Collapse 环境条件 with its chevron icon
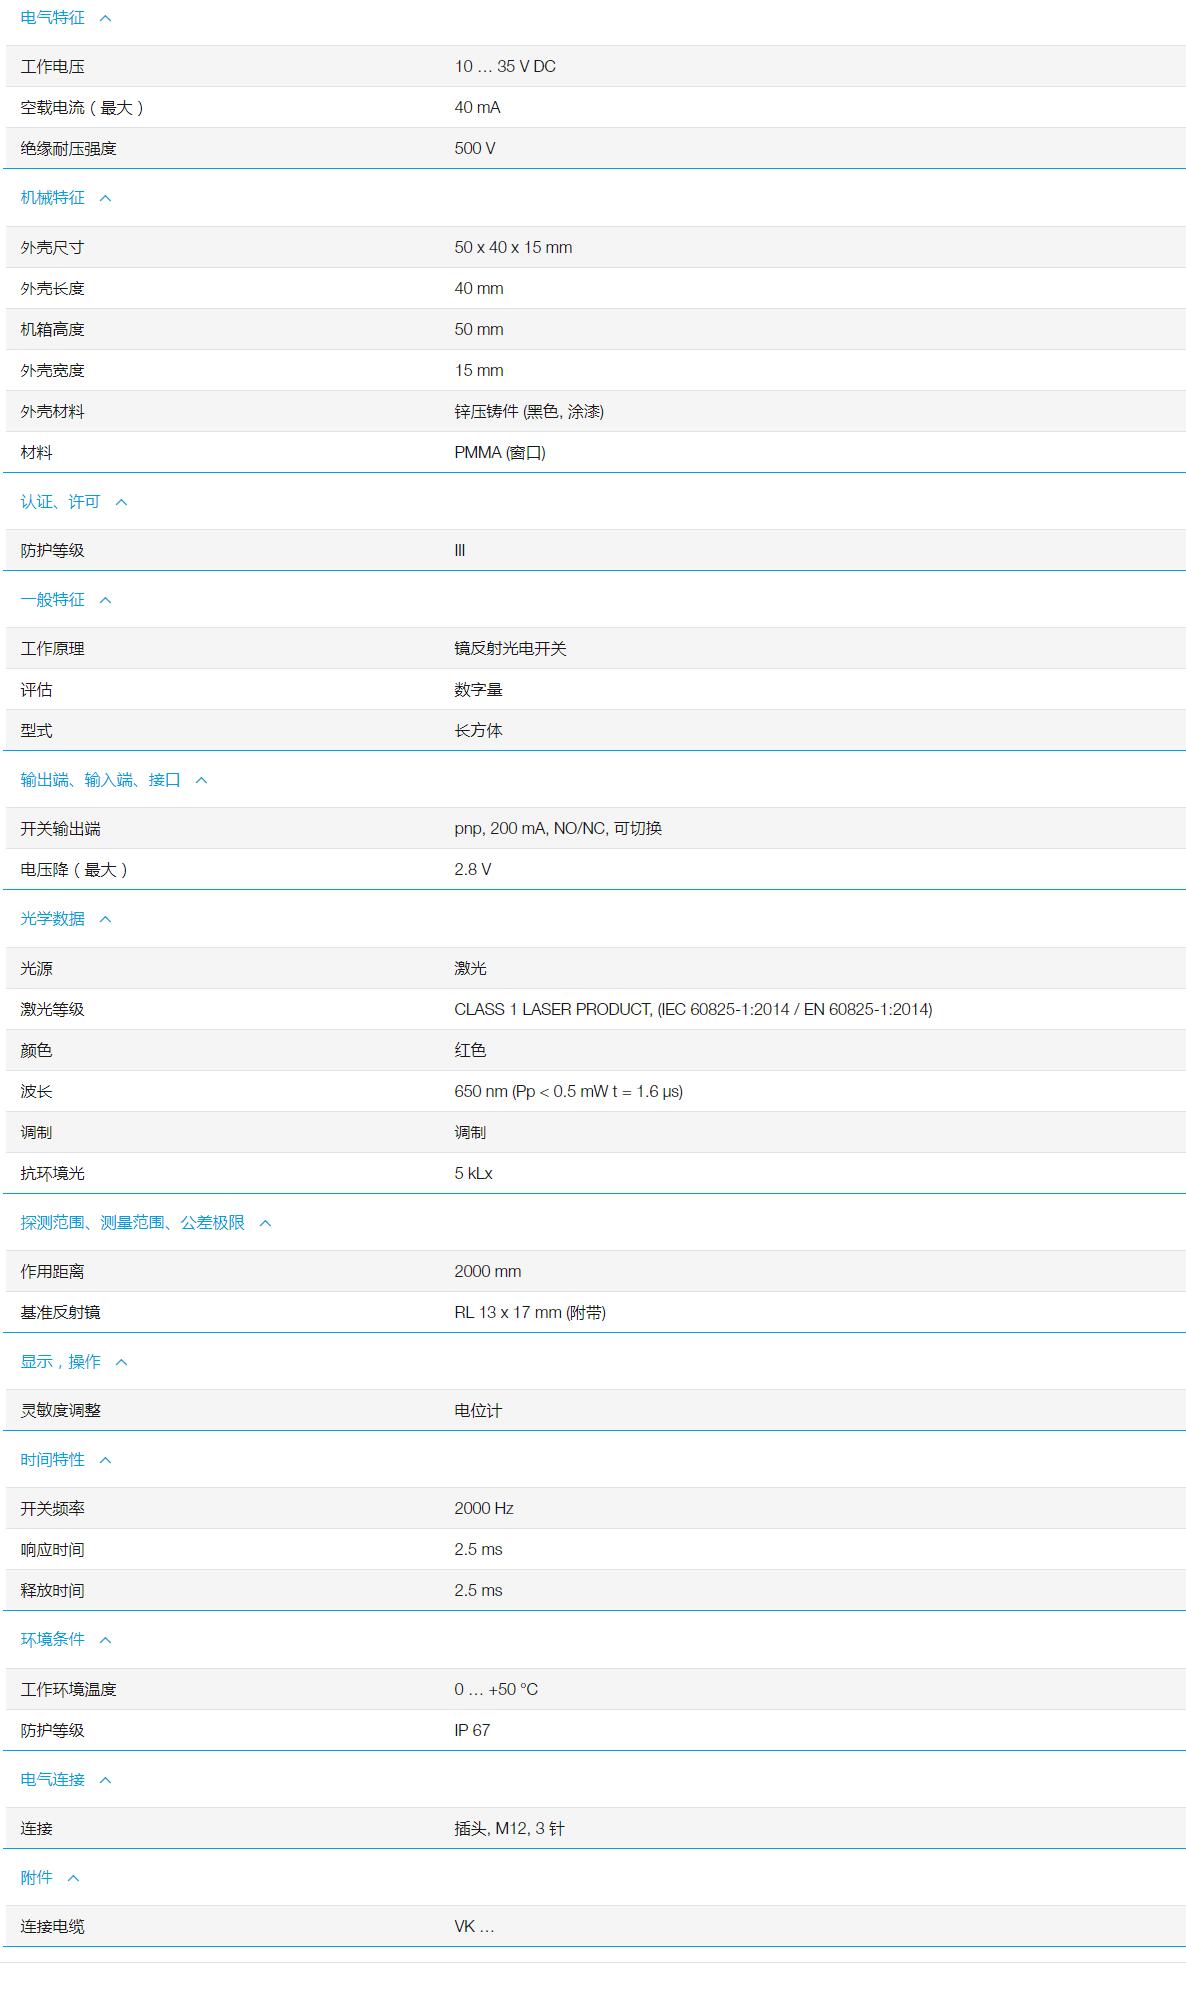1186x2016 pixels. pyautogui.click(x=105, y=1640)
